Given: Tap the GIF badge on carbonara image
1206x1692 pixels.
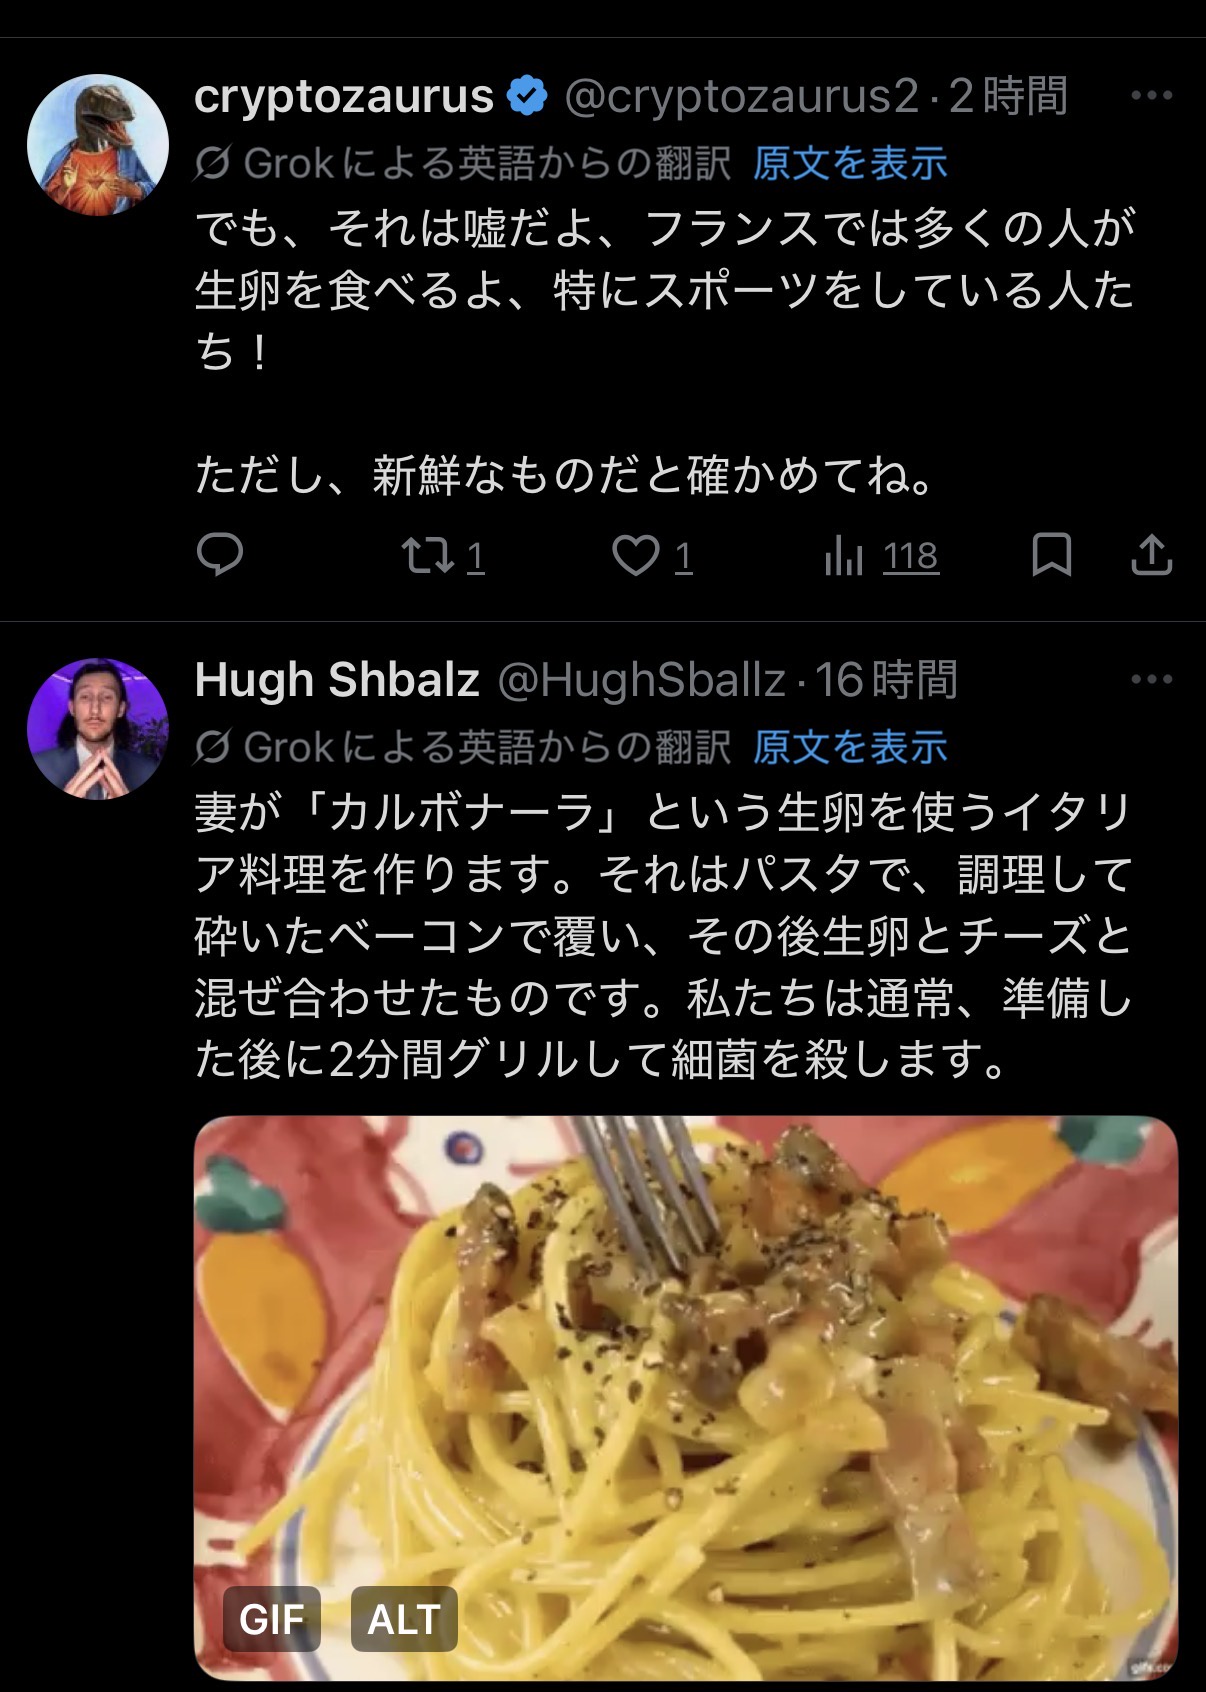Looking at the screenshot, I should [x=271, y=1619].
